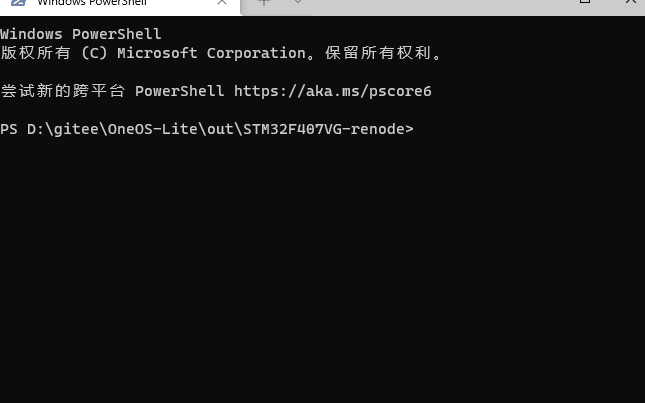645x403 pixels.
Task: Expand the new tab profile dropdown chevron
Action: [x=297, y=3]
